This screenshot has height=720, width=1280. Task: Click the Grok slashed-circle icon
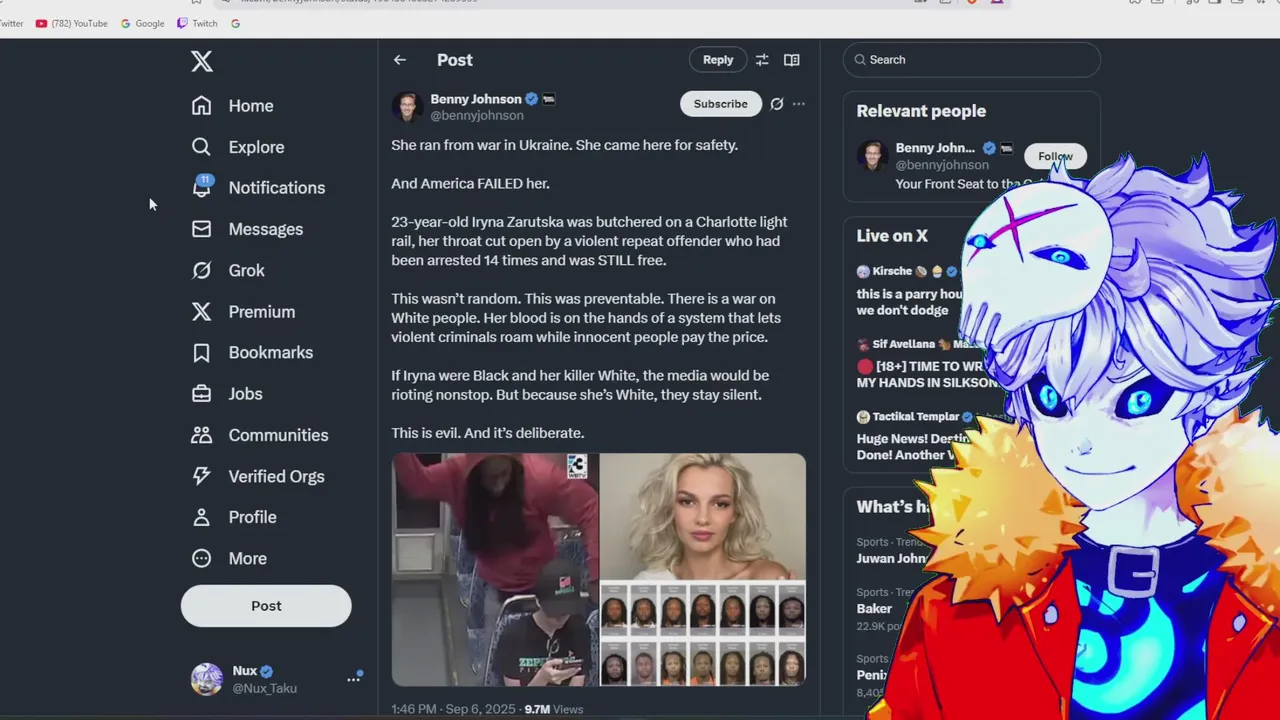202,270
